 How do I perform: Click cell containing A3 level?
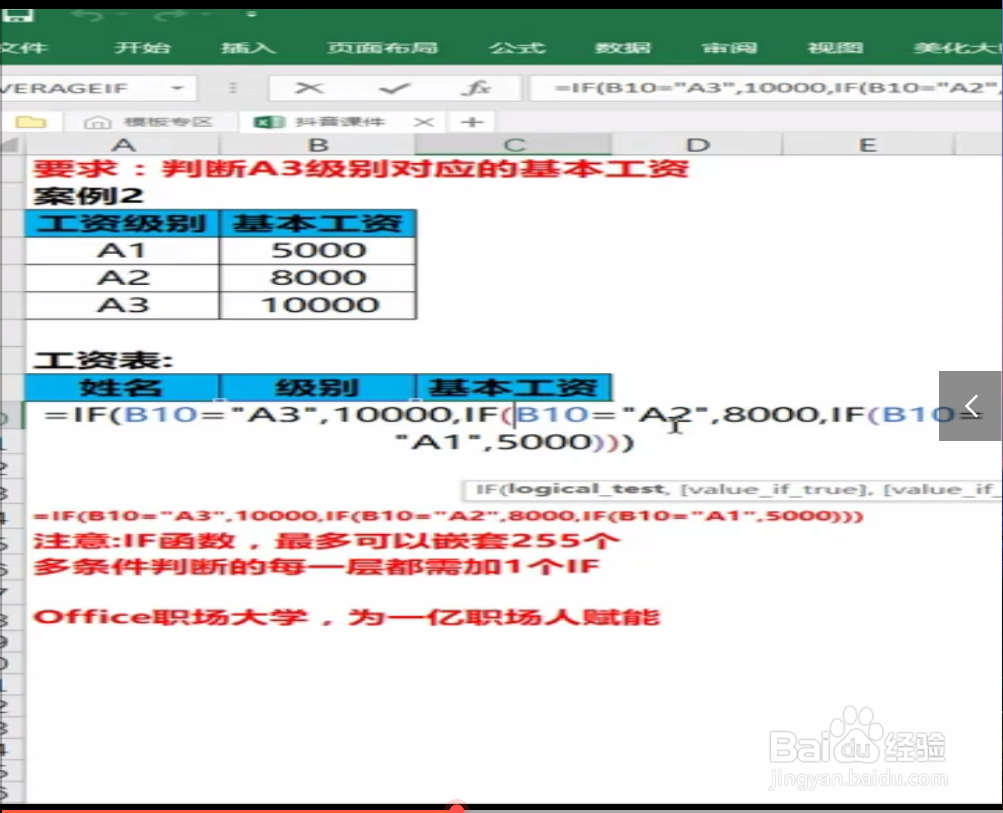pyautogui.click(x=122, y=304)
